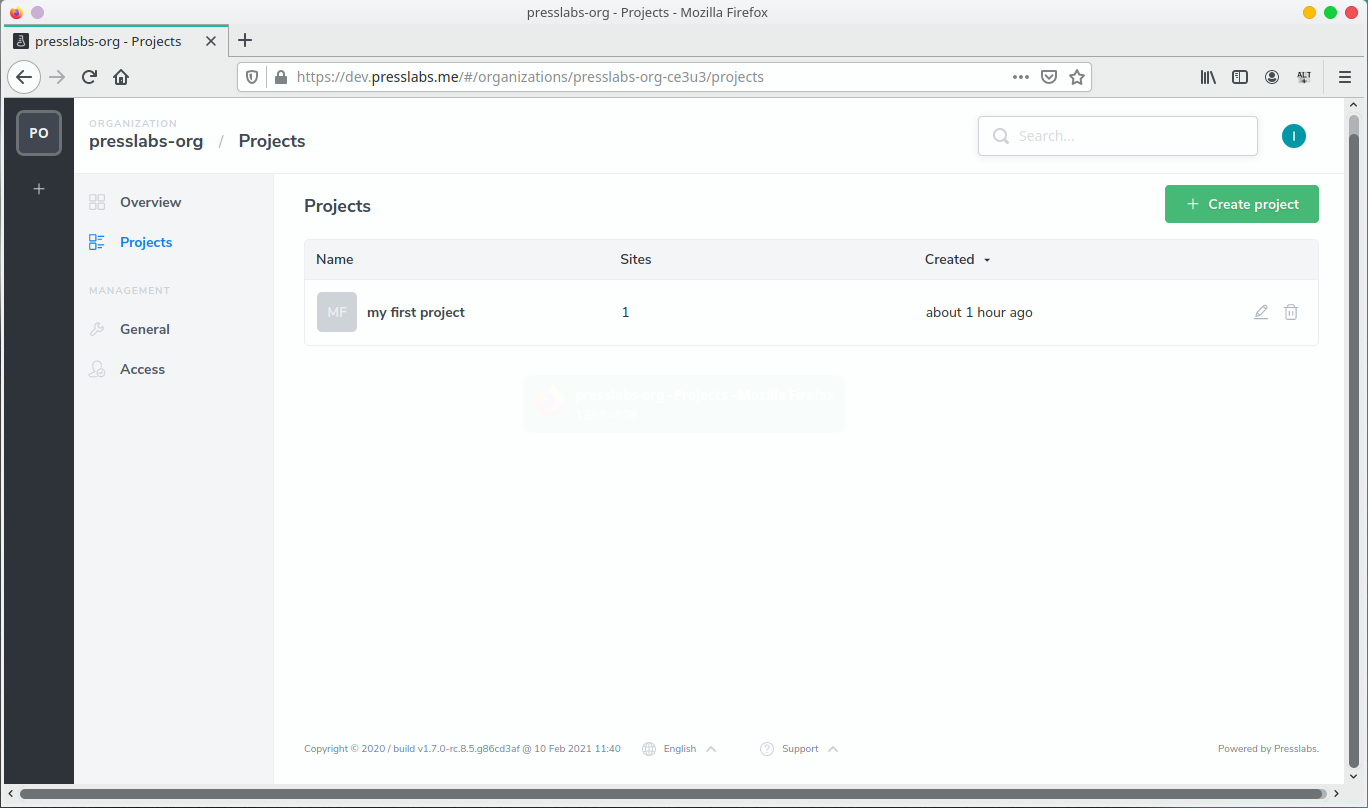This screenshot has height=808, width=1368.
Task: Open page actions three-dot menu
Action: 1021,77
